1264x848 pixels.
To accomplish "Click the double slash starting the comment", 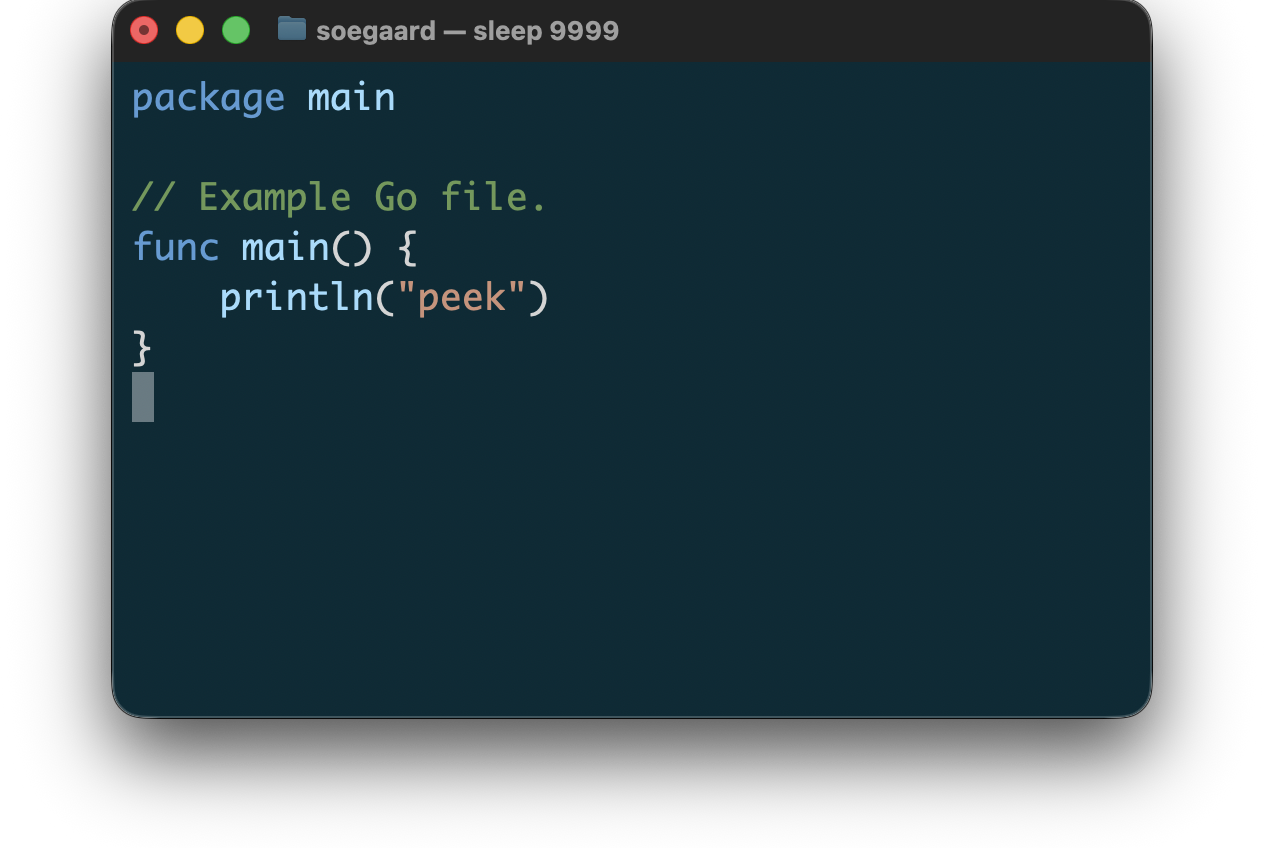I will (153, 197).
